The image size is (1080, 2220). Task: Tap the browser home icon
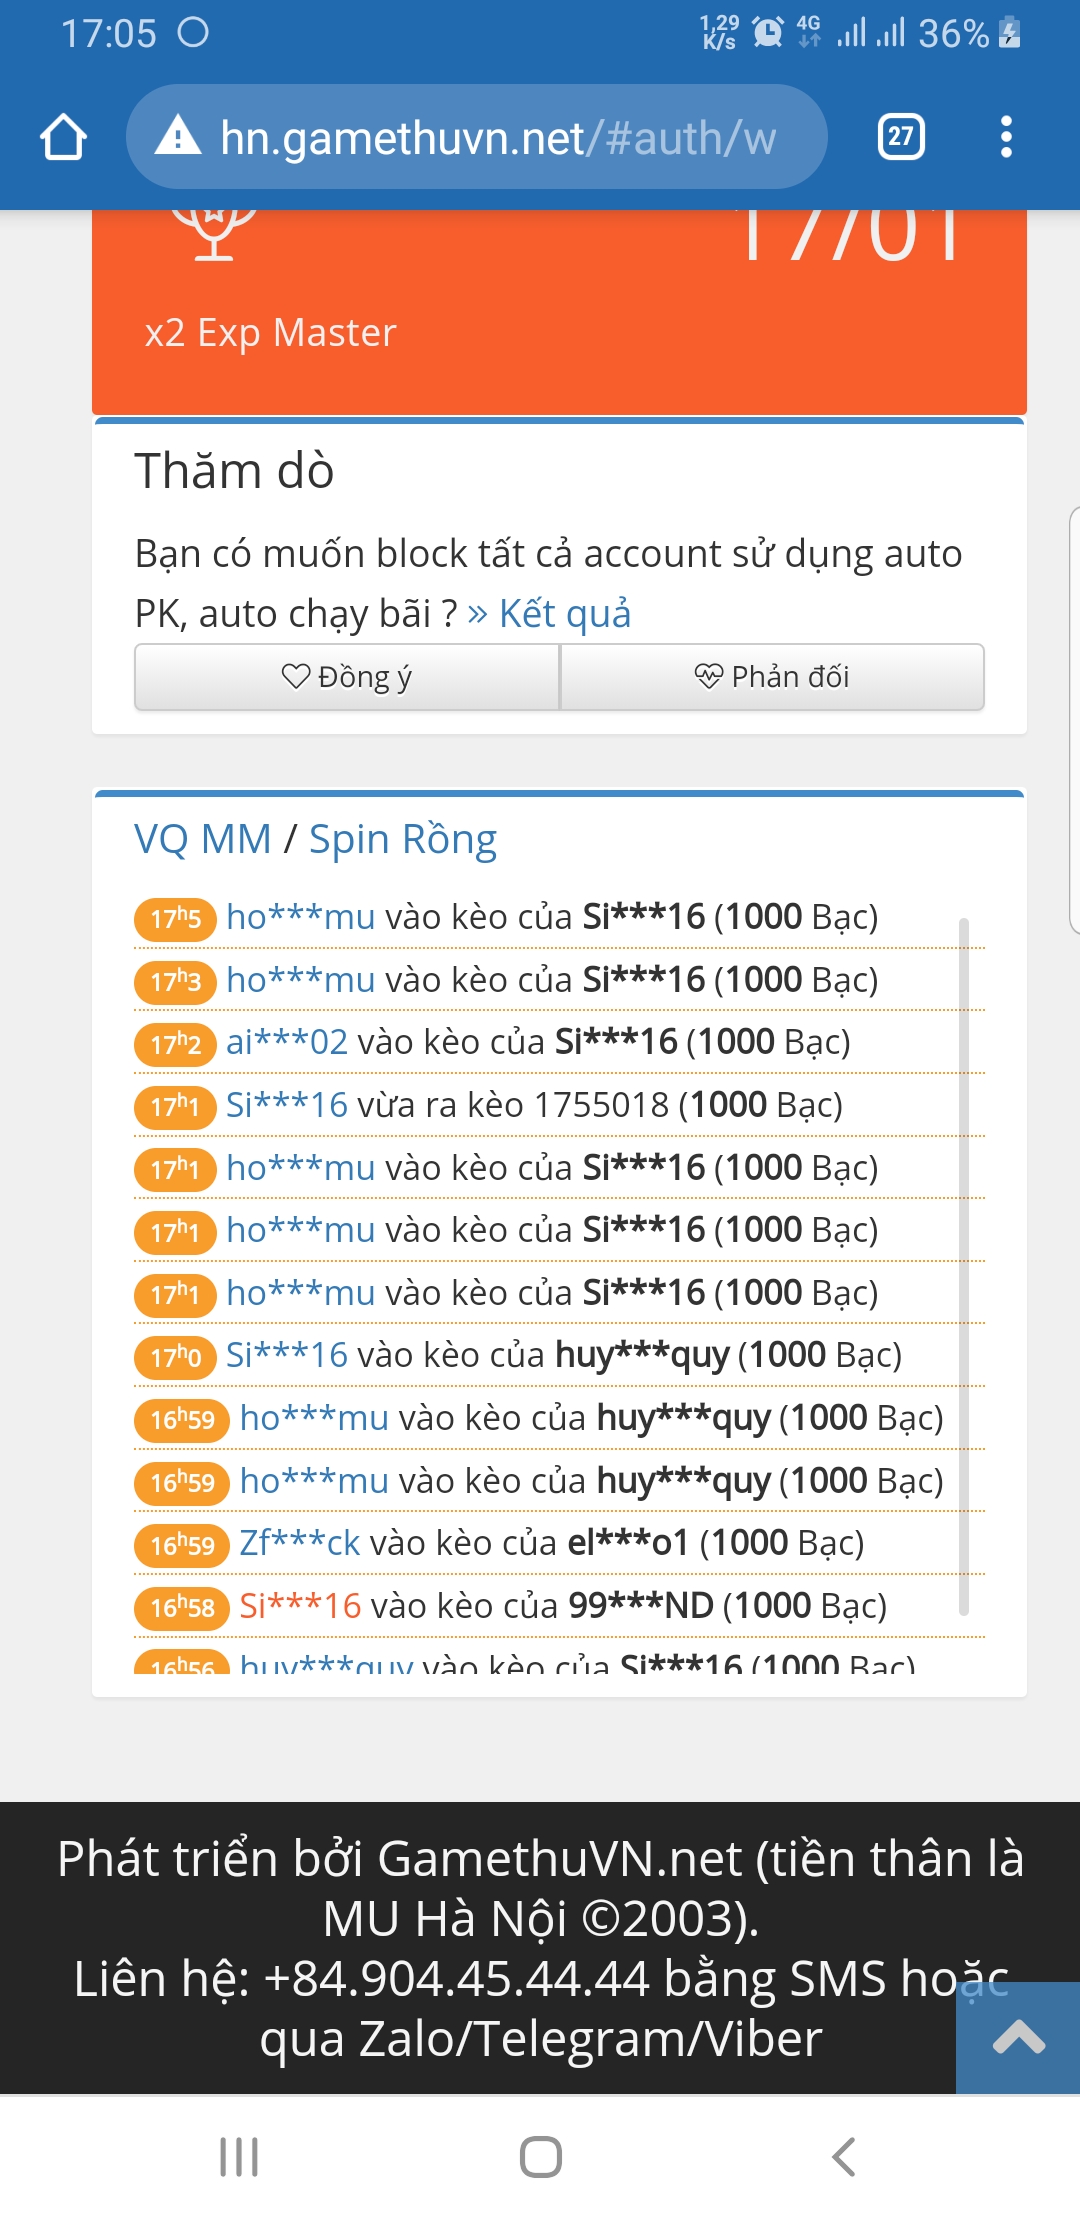[63, 137]
